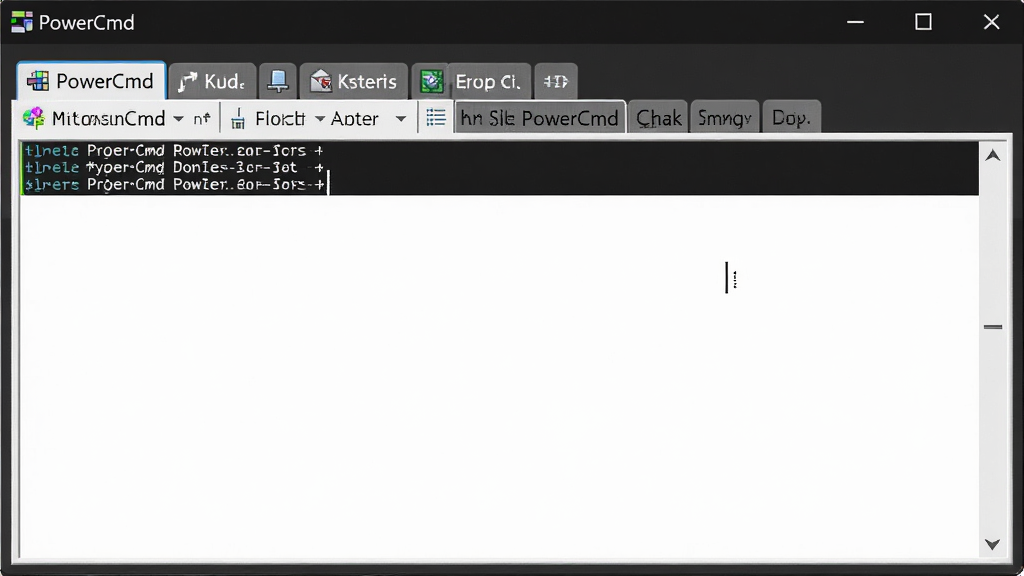
Task: Open the Smngy tab
Action: pyautogui.click(x=724, y=118)
